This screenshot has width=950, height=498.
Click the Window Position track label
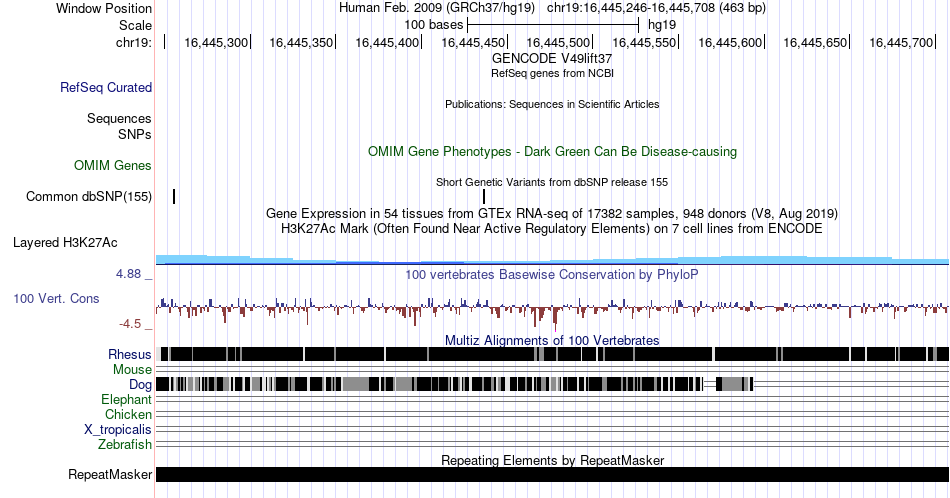(x=104, y=8)
